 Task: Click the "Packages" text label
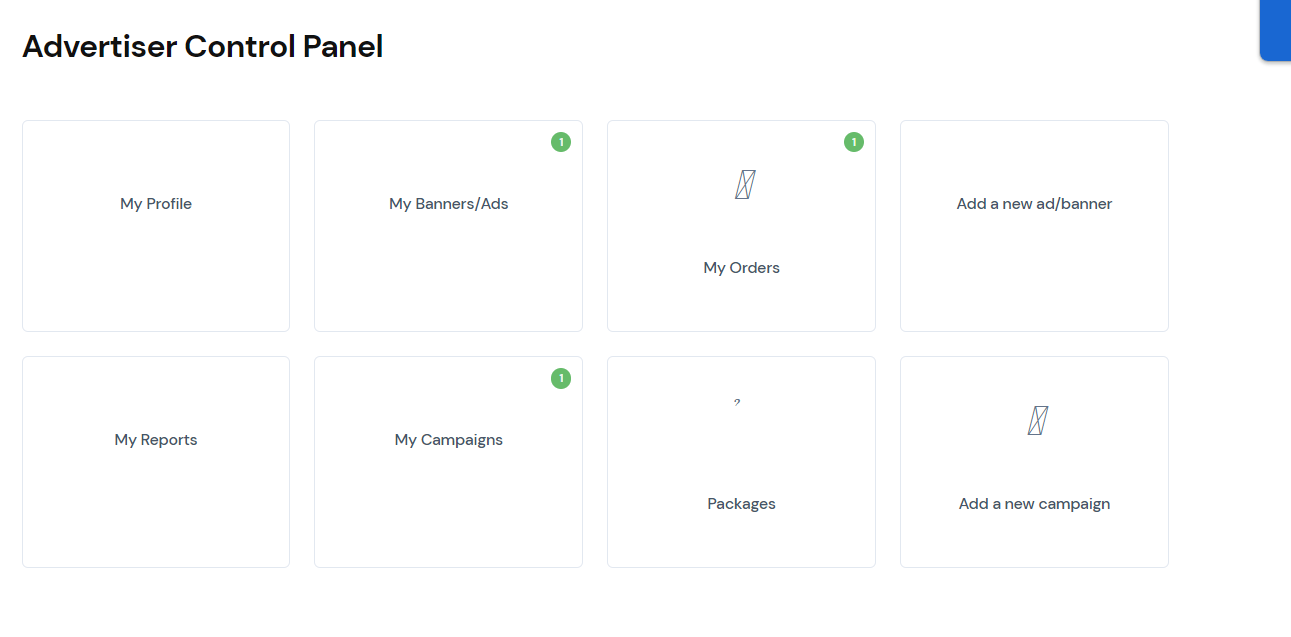click(741, 504)
